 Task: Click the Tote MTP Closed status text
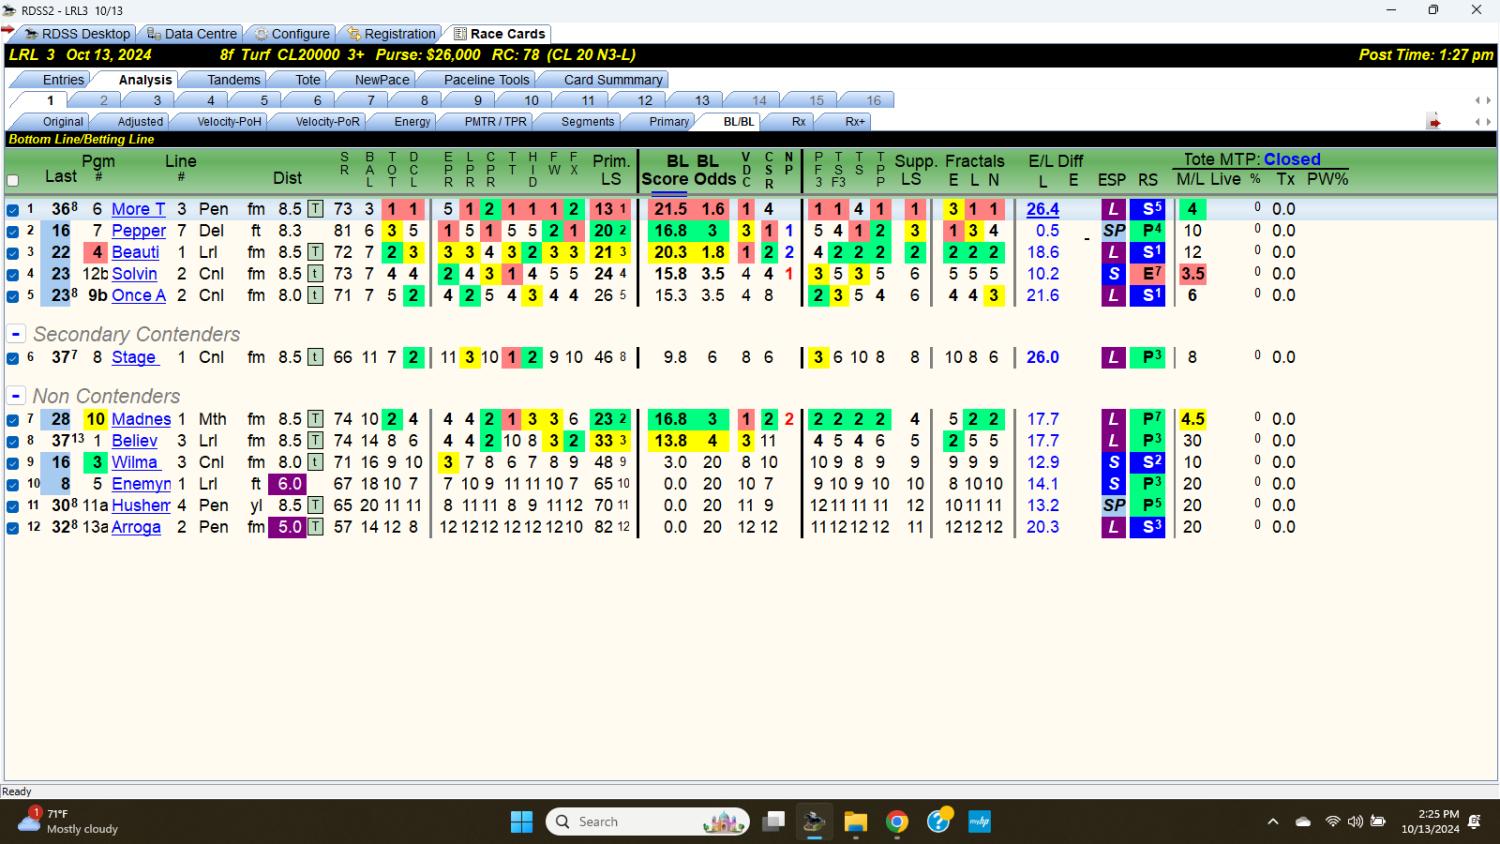pos(1292,159)
